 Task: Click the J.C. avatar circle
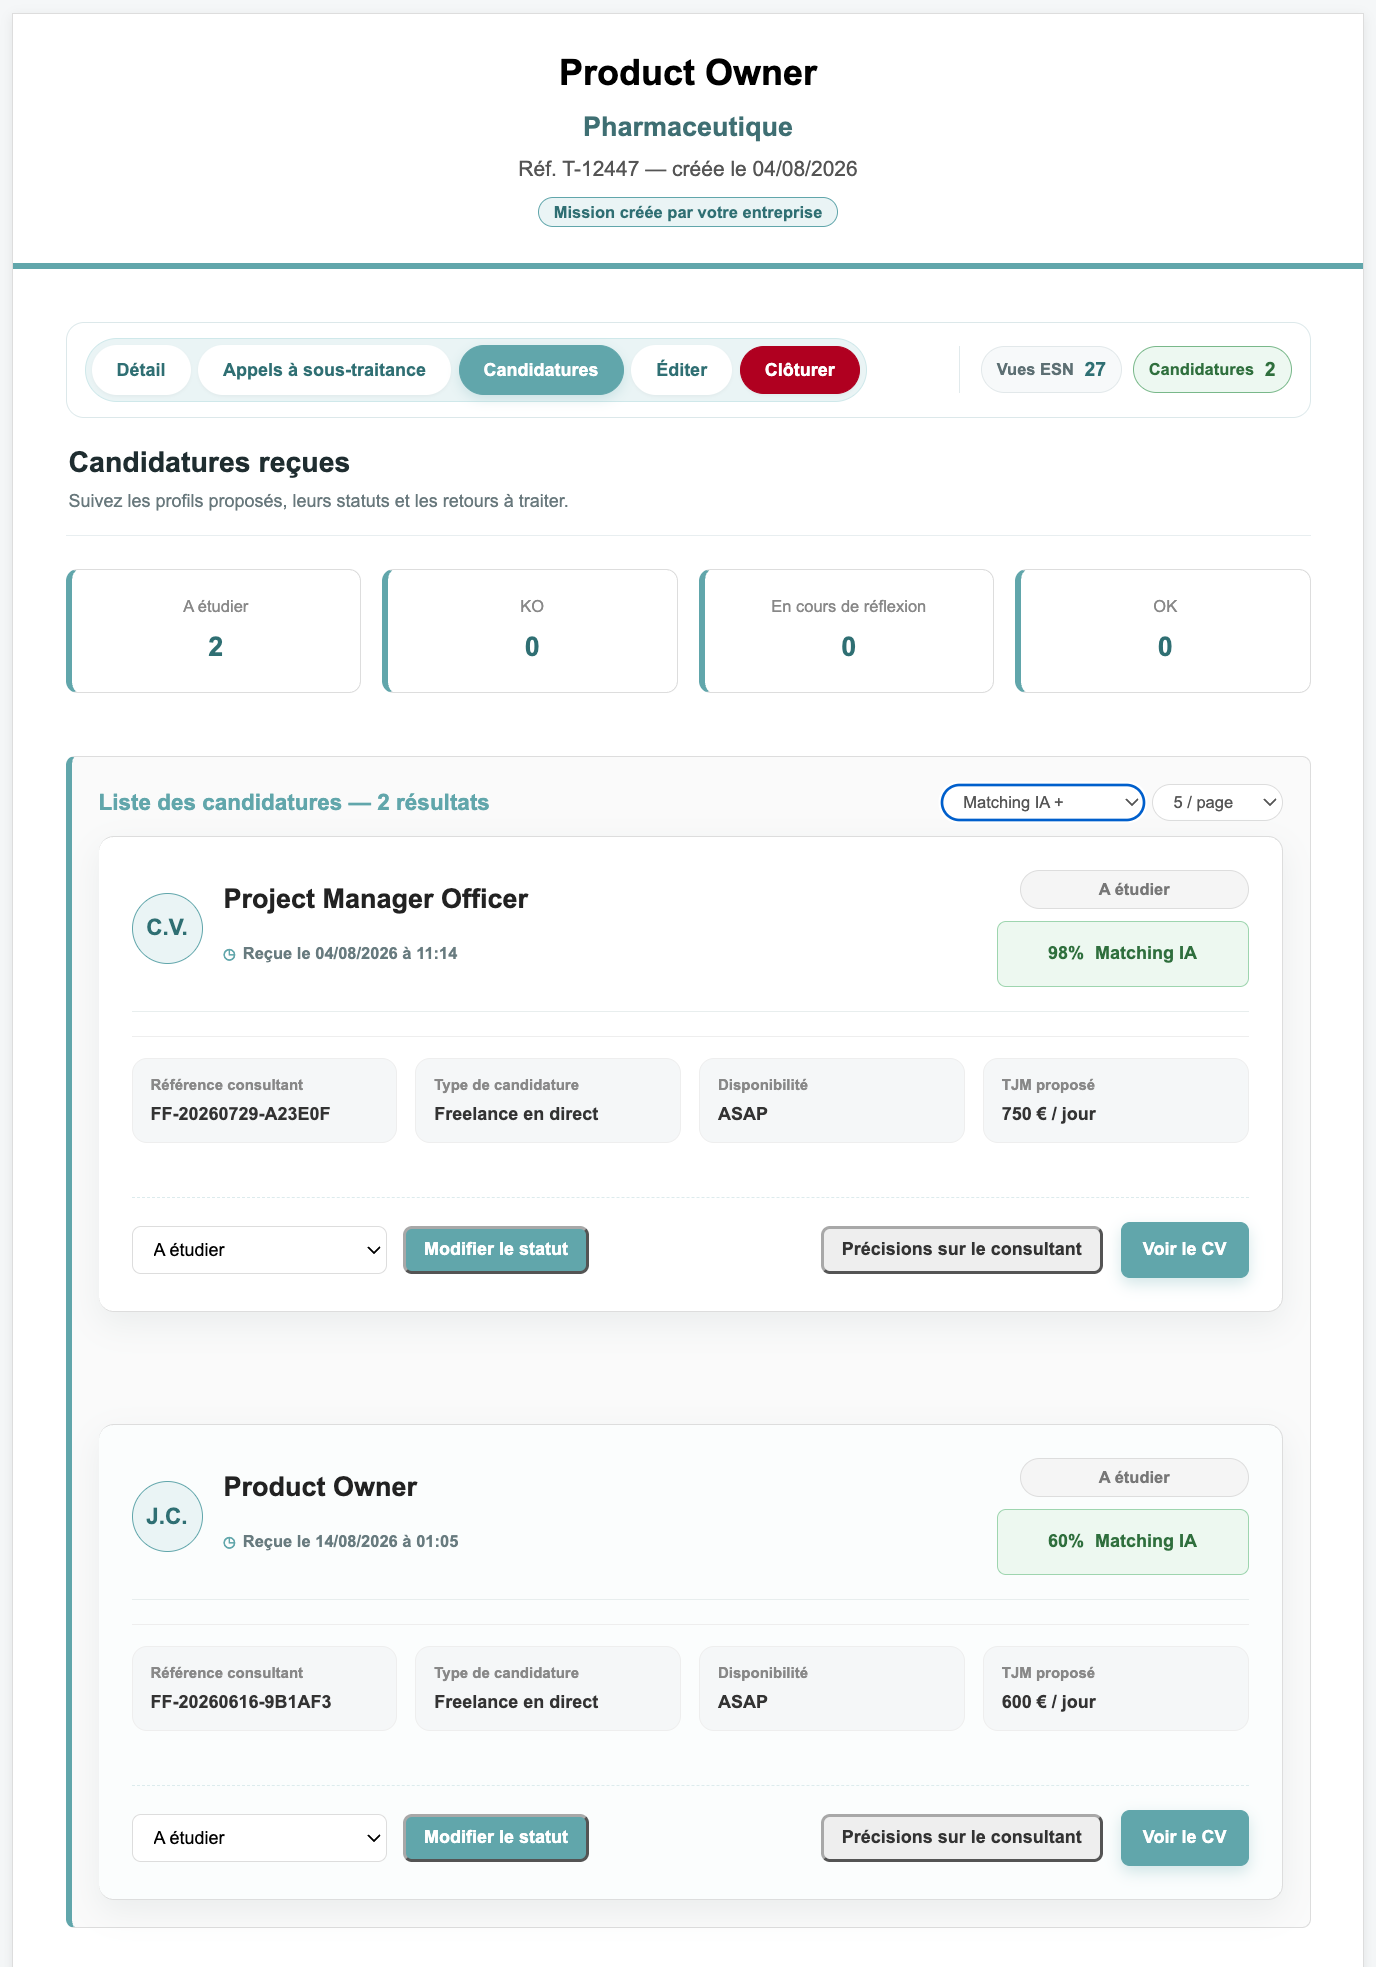167,1516
